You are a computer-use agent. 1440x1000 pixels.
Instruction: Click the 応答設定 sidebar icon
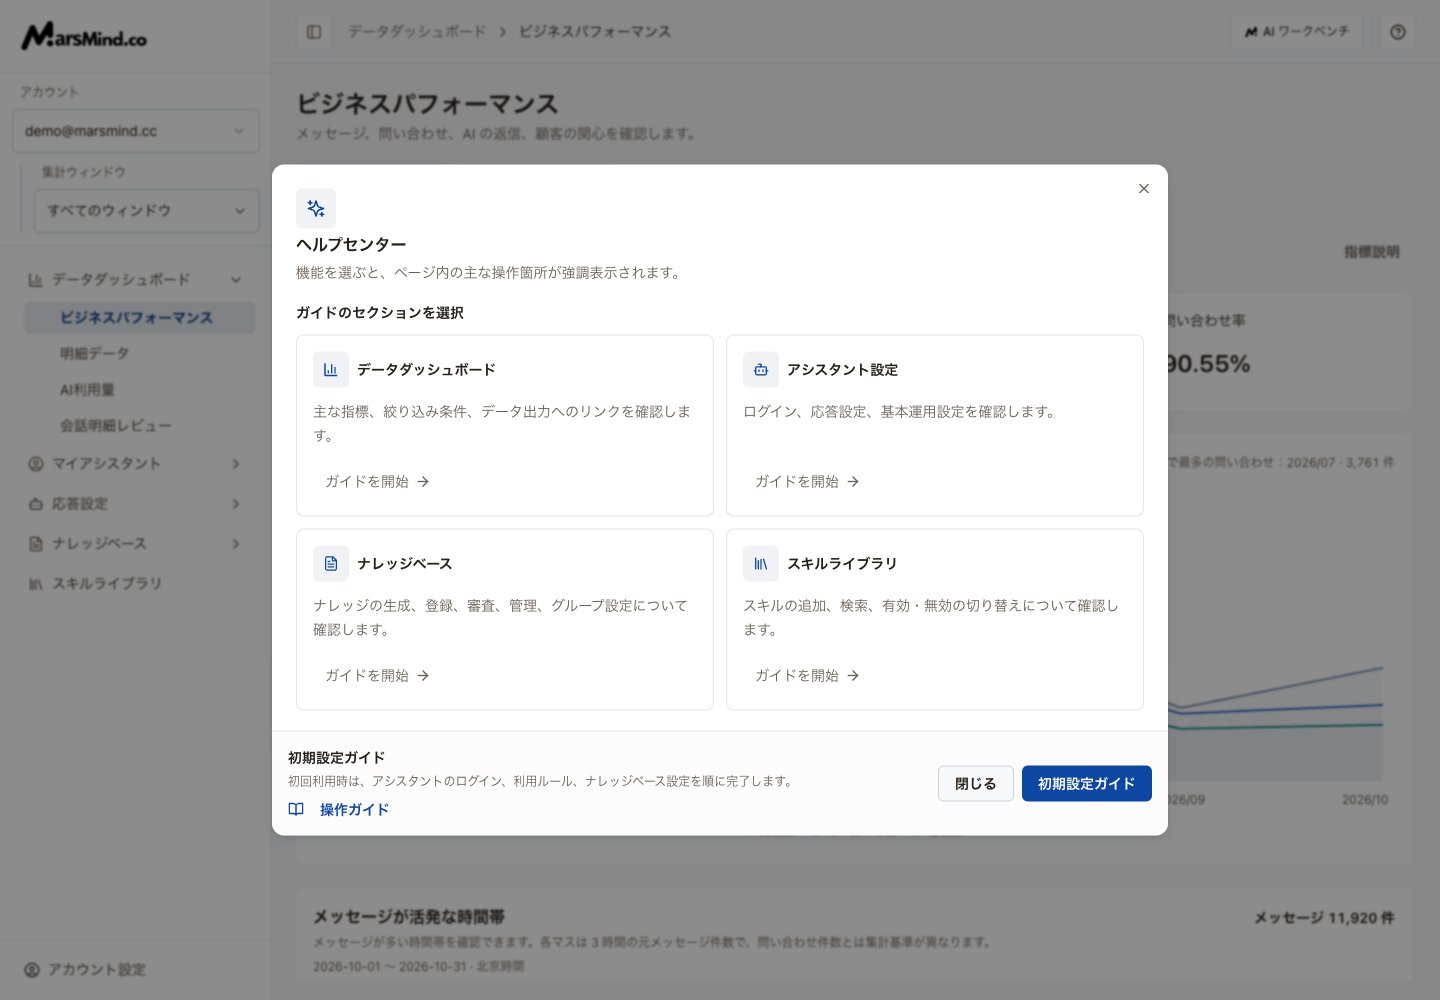point(36,504)
